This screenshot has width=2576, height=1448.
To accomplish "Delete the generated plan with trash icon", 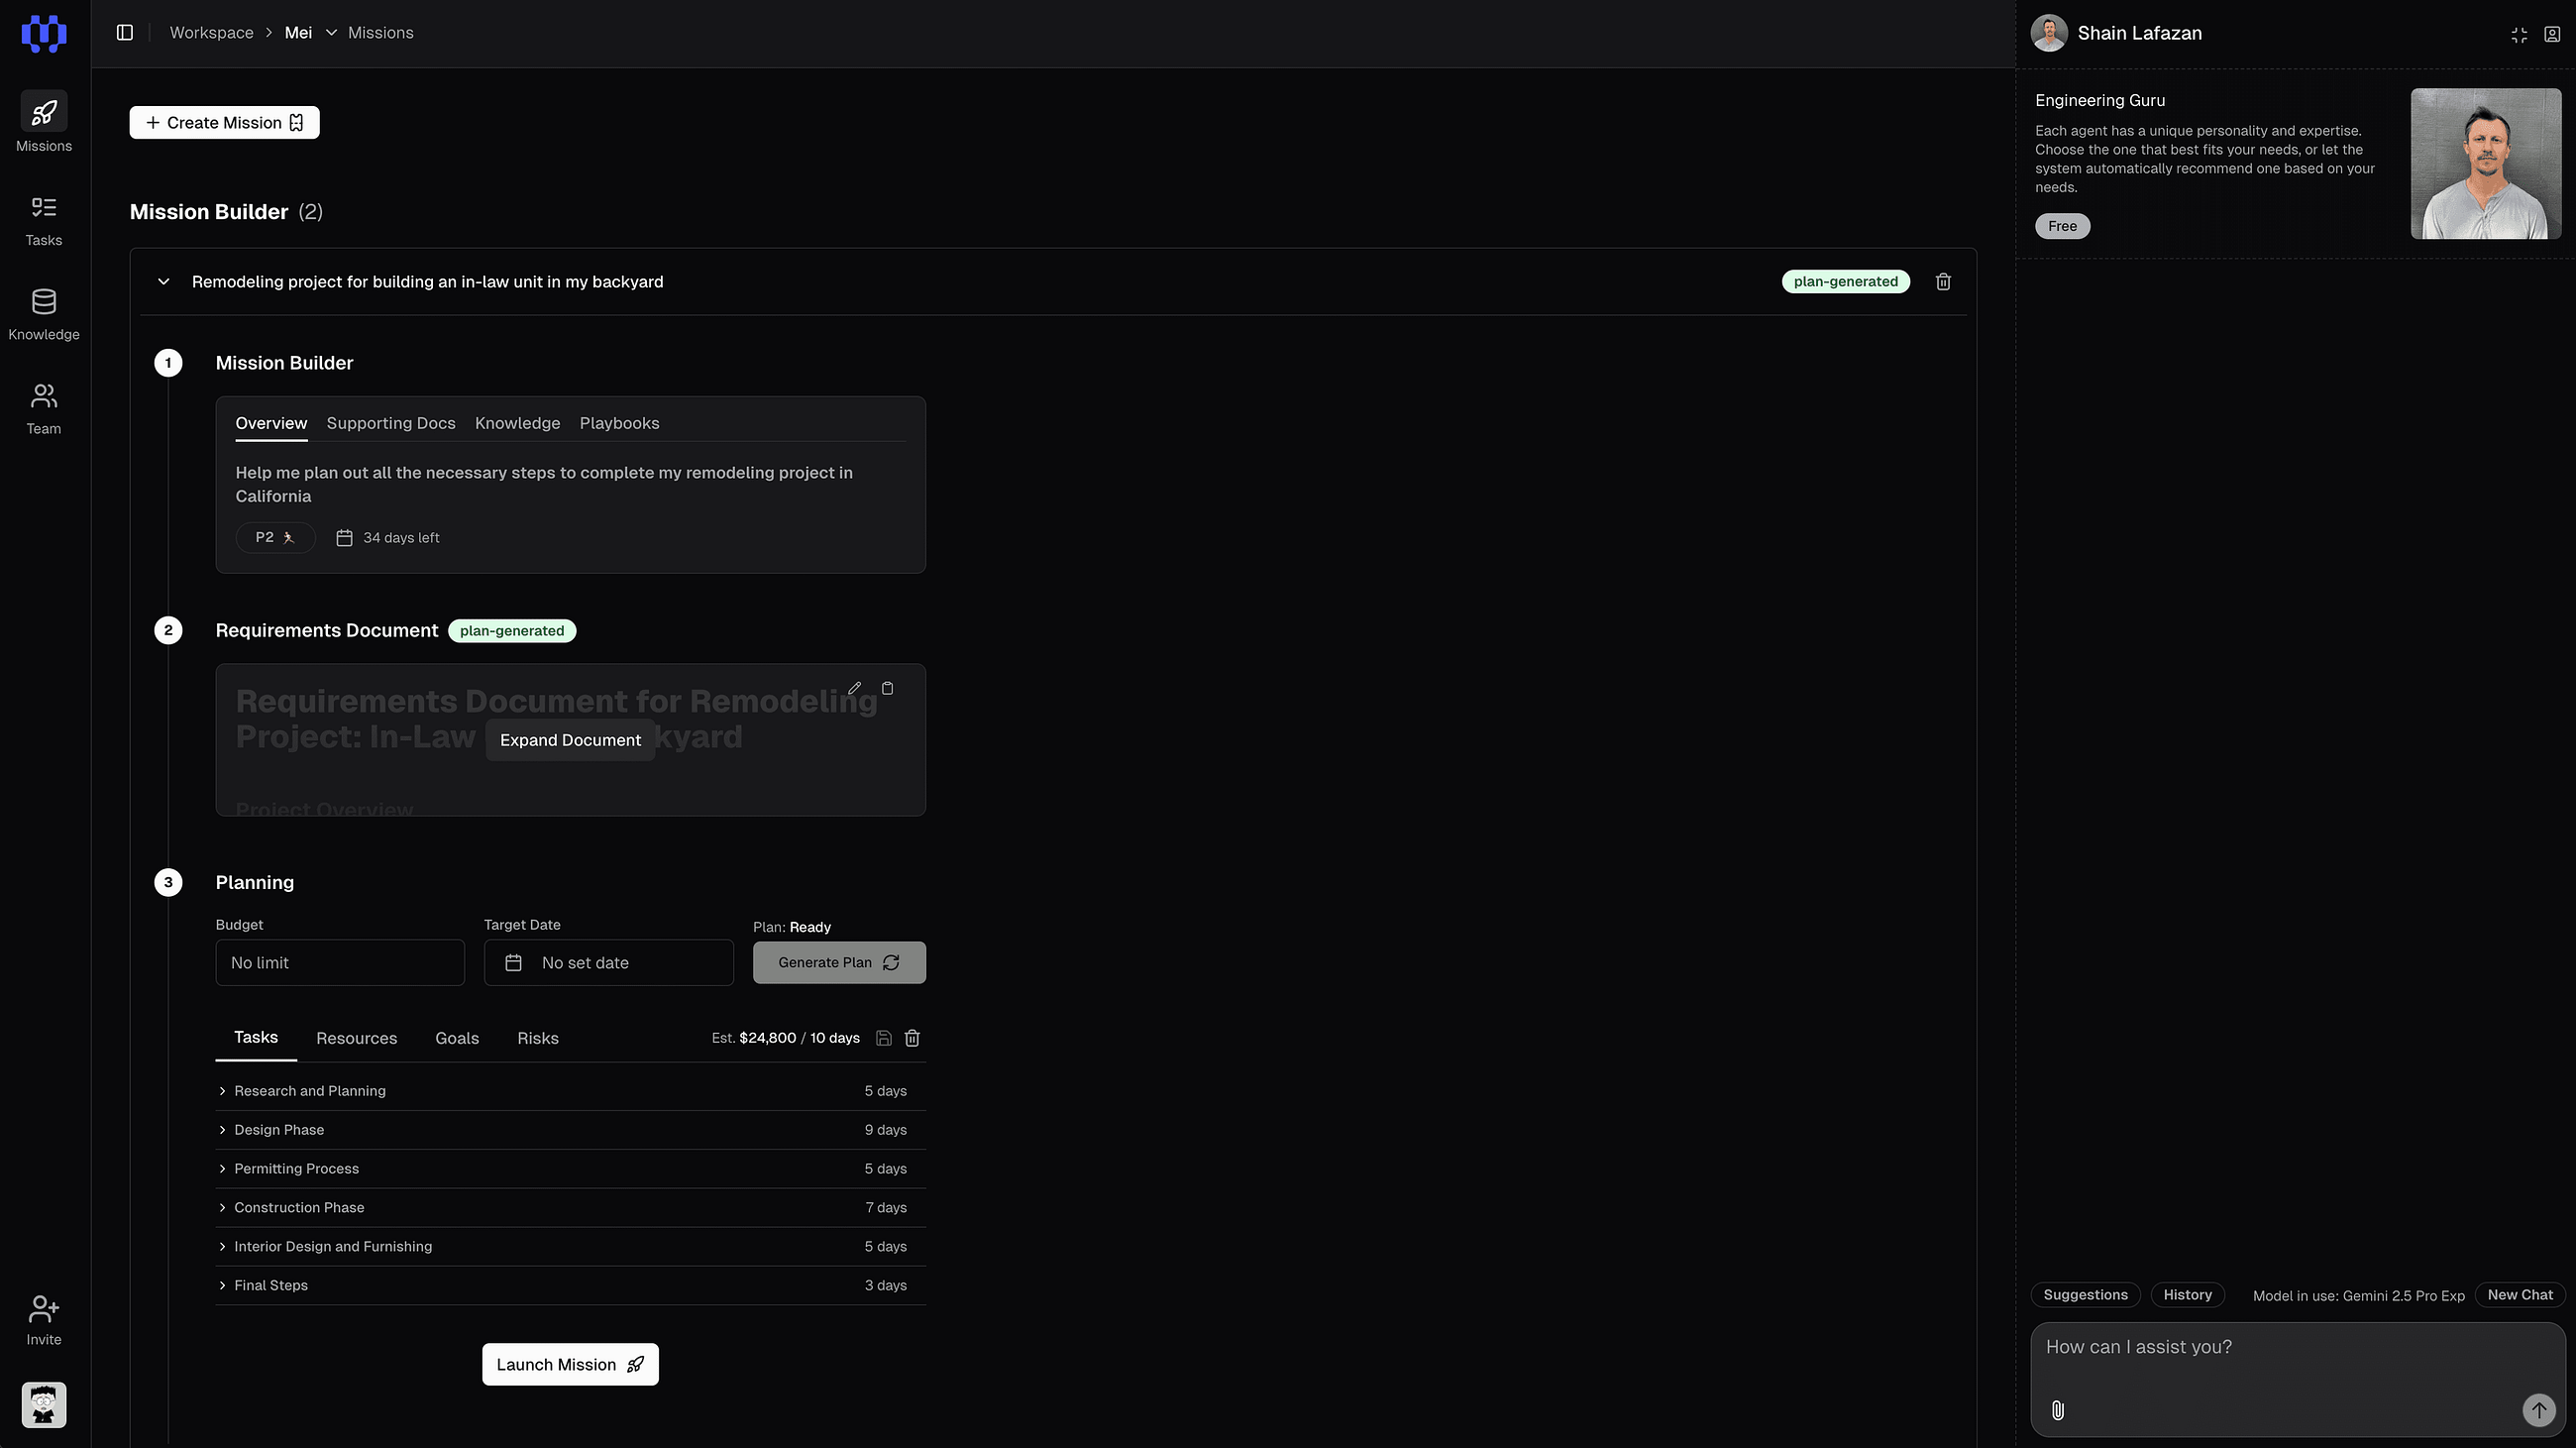I will point(912,1038).
